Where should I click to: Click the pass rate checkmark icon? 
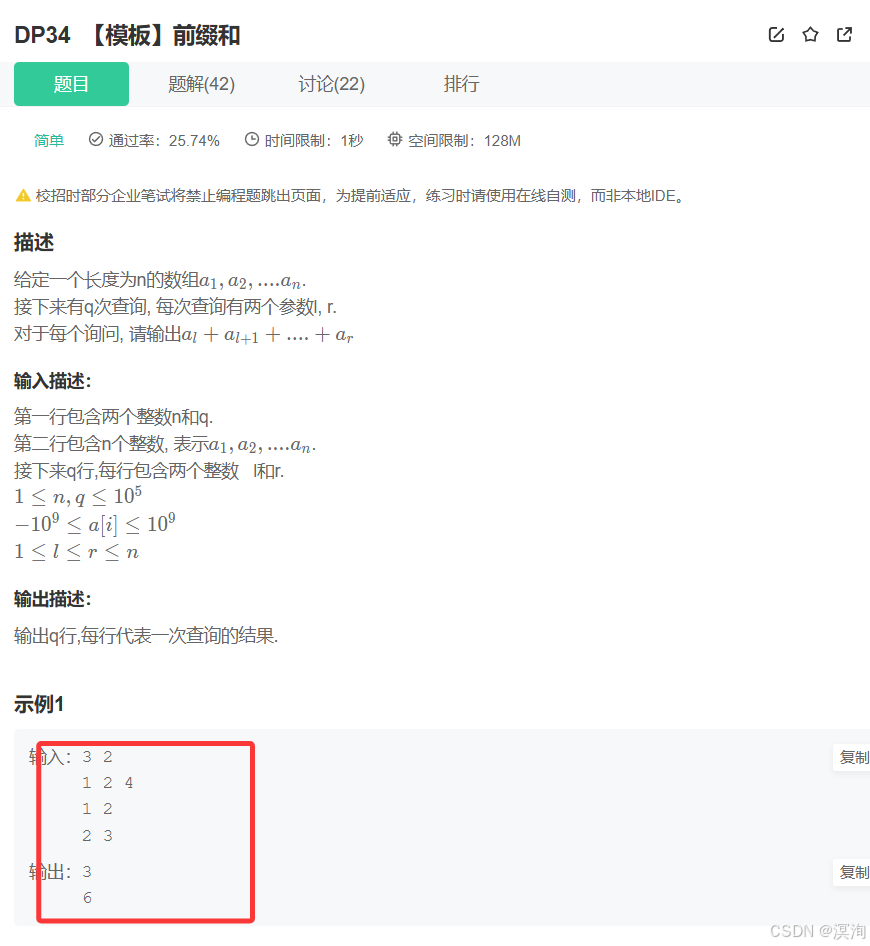(x=95, y=139)
